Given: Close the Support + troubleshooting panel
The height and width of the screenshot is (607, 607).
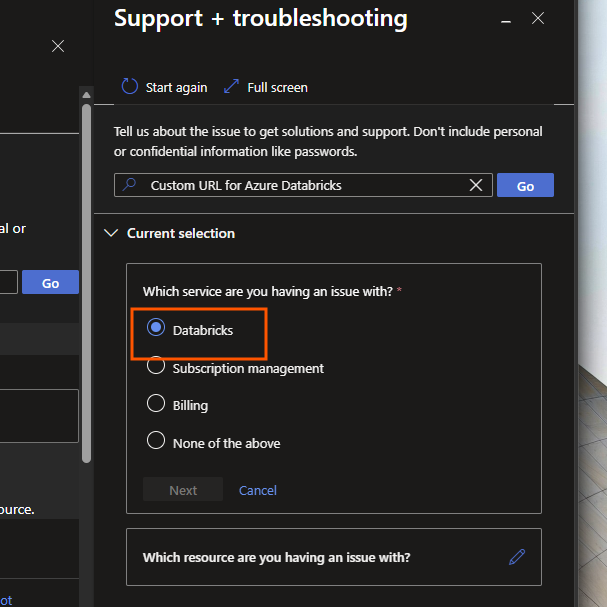Looking at the screenshot, I should click(x=538, y=18).
